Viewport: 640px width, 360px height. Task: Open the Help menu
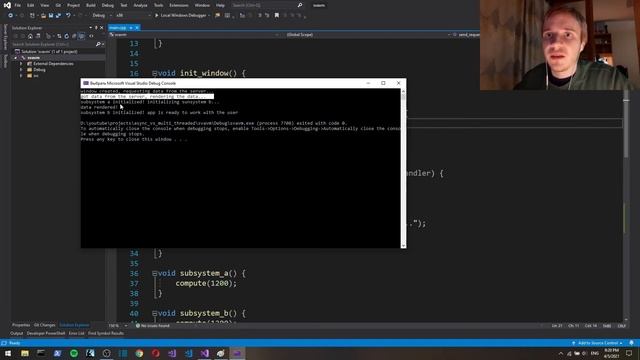click(x=220, y=5)
